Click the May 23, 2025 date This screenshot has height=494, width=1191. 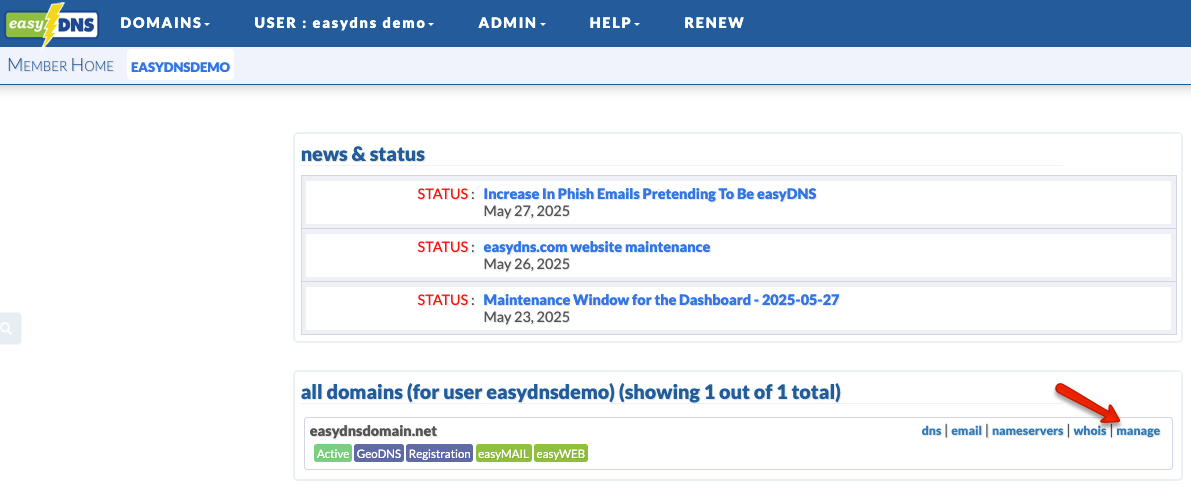[x=526, y=317]
